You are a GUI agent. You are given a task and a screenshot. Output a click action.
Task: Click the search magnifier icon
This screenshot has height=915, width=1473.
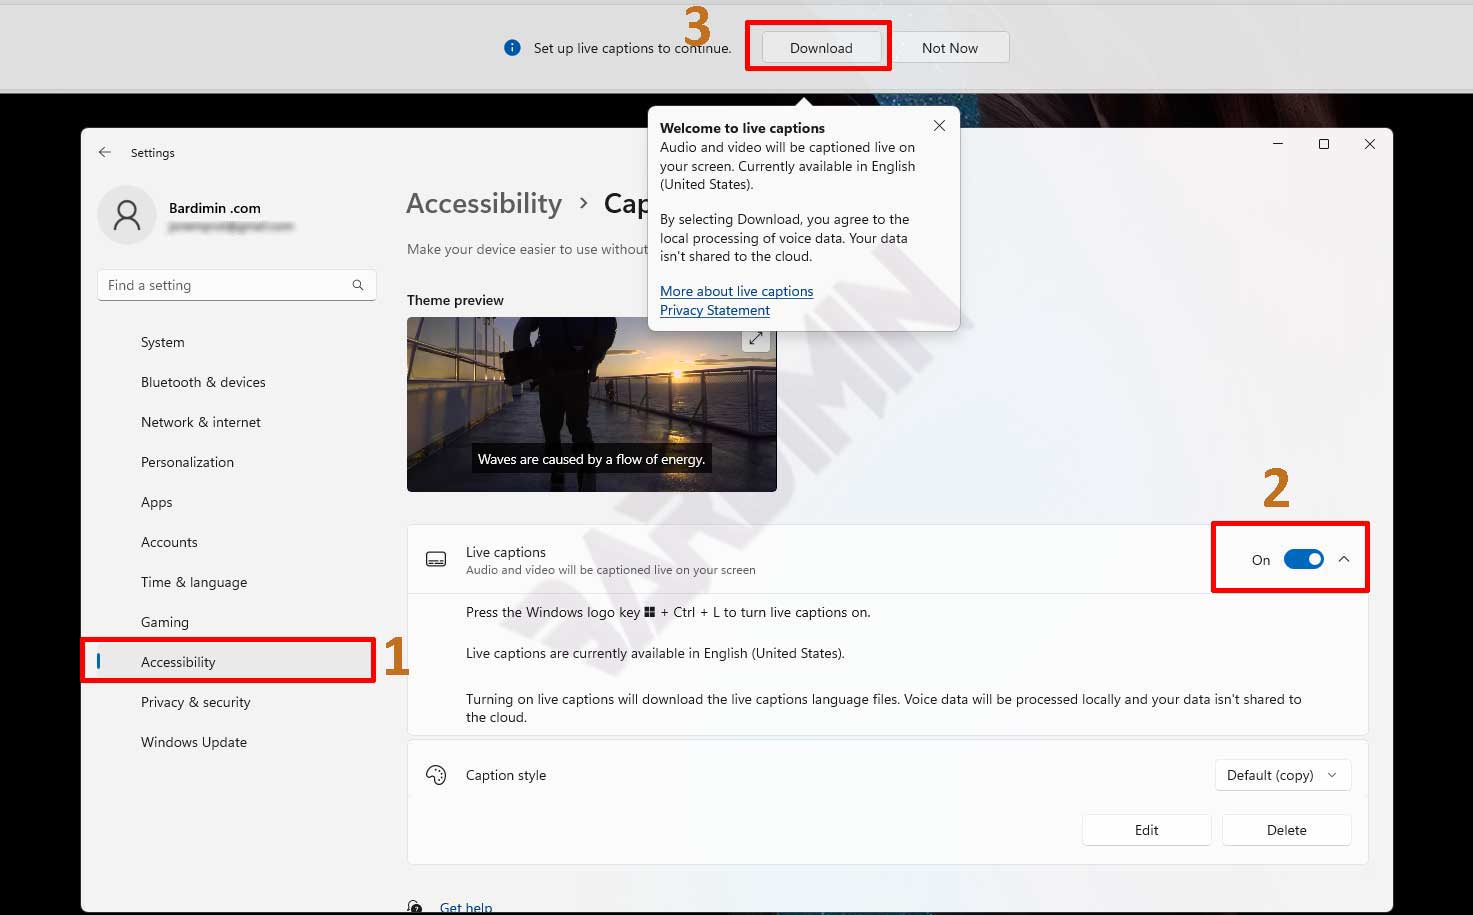click(x=358, y=285)
